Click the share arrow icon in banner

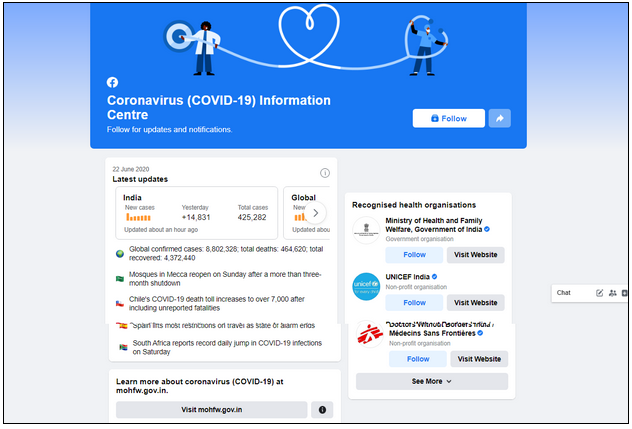[499, 118]
